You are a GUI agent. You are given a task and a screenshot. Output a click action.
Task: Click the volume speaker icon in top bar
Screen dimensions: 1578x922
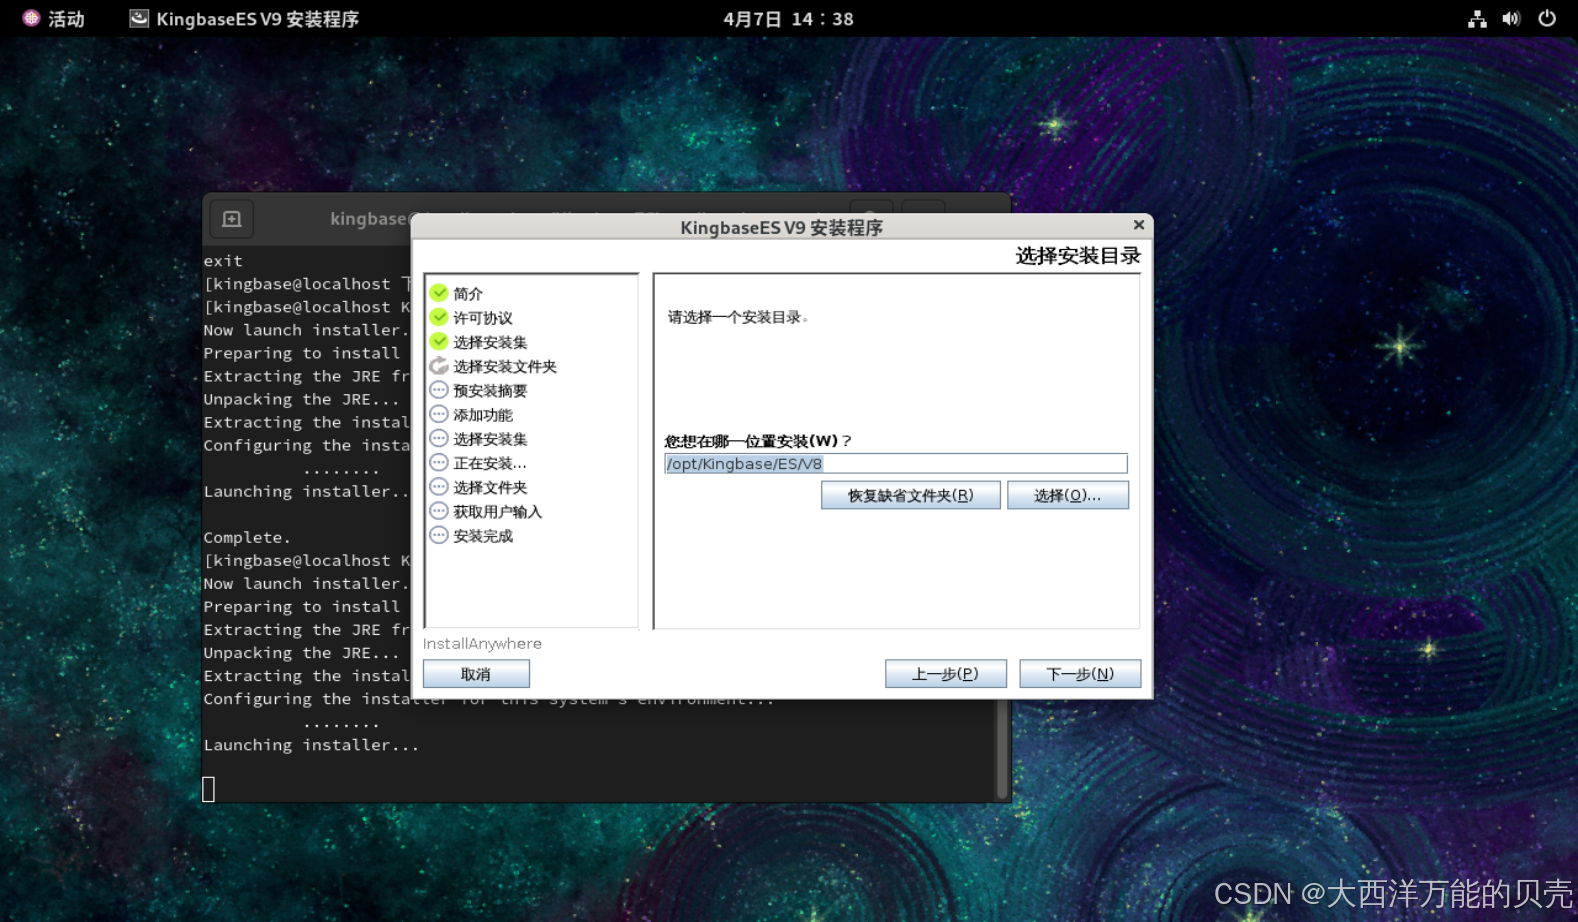click(1511, 19)
